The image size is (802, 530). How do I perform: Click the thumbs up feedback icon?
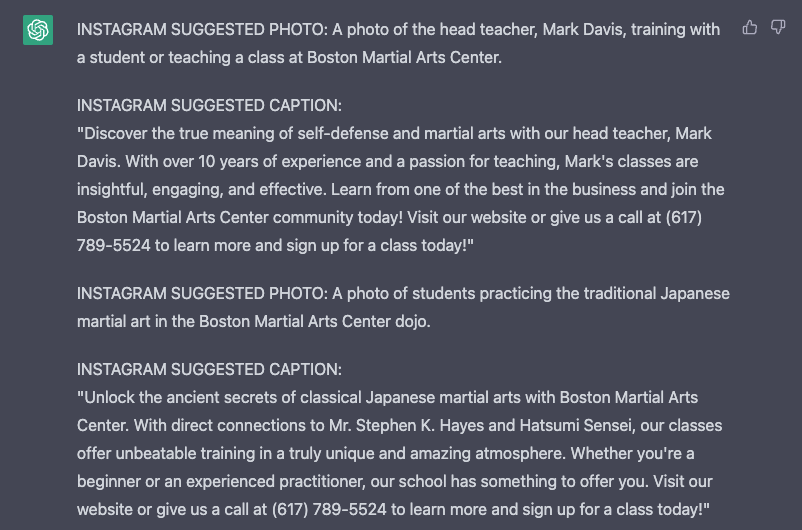pyautogui.click(x=749, y=27)
